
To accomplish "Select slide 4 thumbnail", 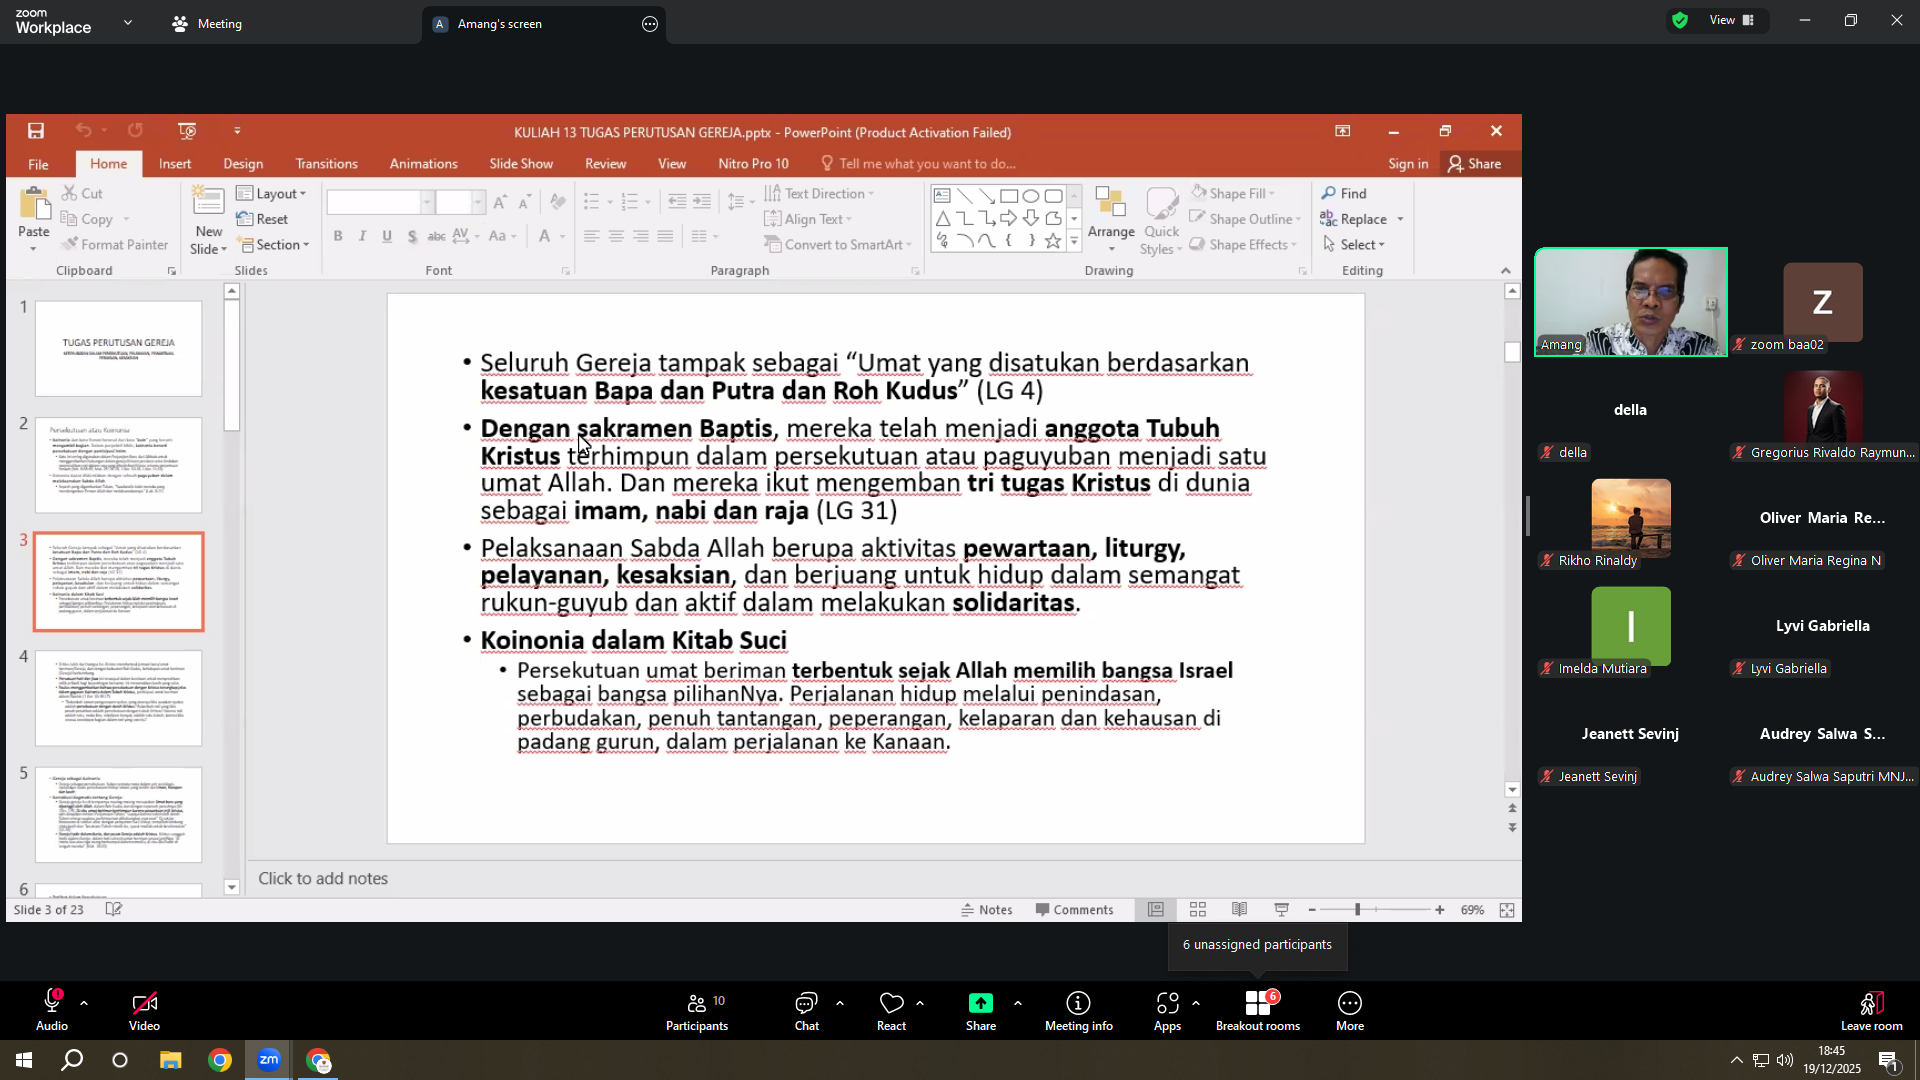I will pyautogui.click(x=118, y=698).
